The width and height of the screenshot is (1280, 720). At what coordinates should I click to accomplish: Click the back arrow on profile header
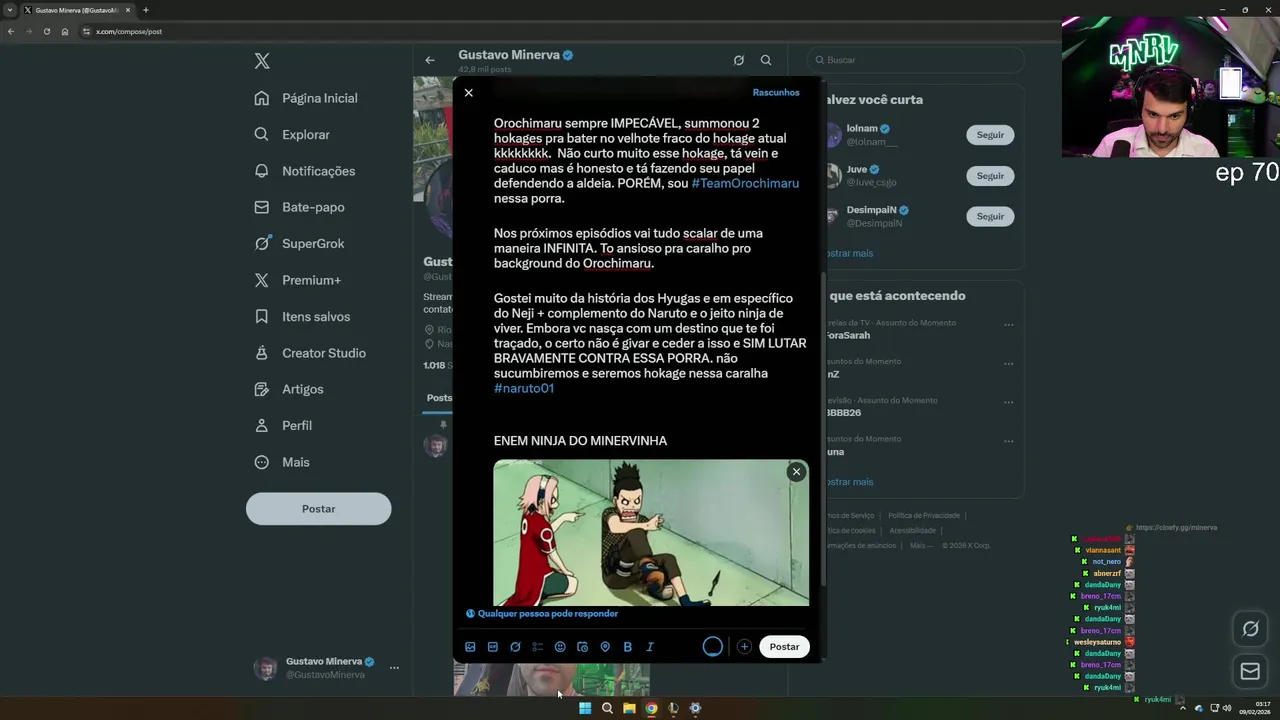coord(430,60)
